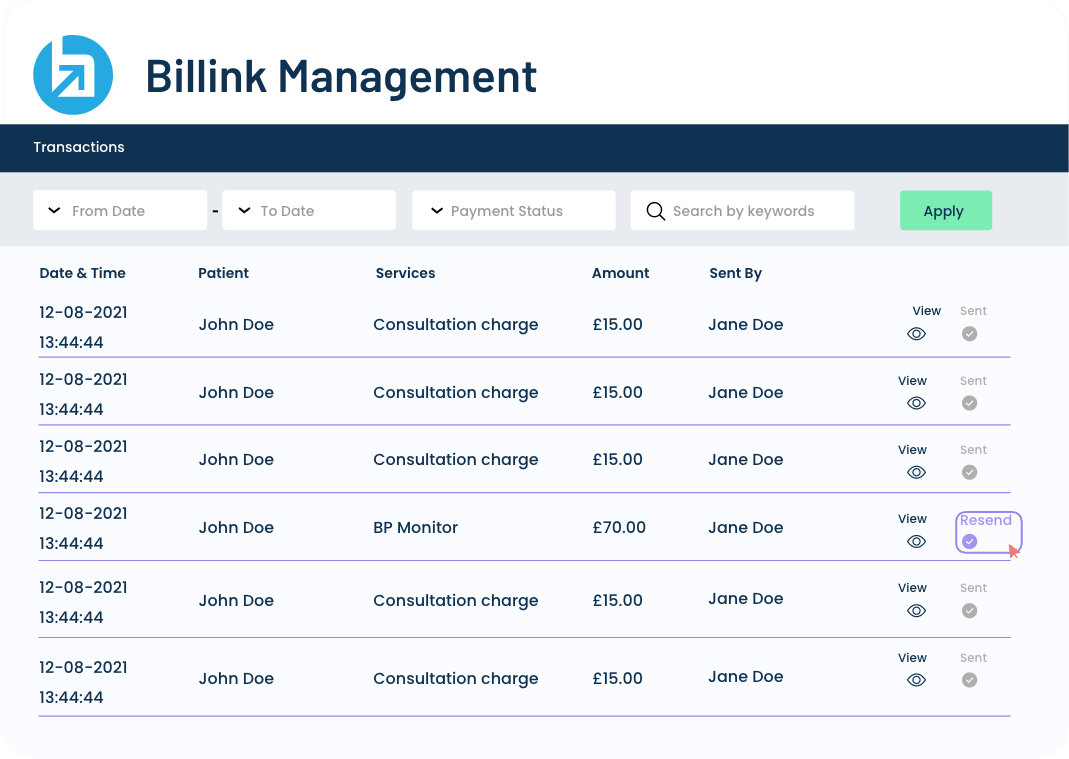Click the green Apply button
1069x759 pixels.
point(946,210)
